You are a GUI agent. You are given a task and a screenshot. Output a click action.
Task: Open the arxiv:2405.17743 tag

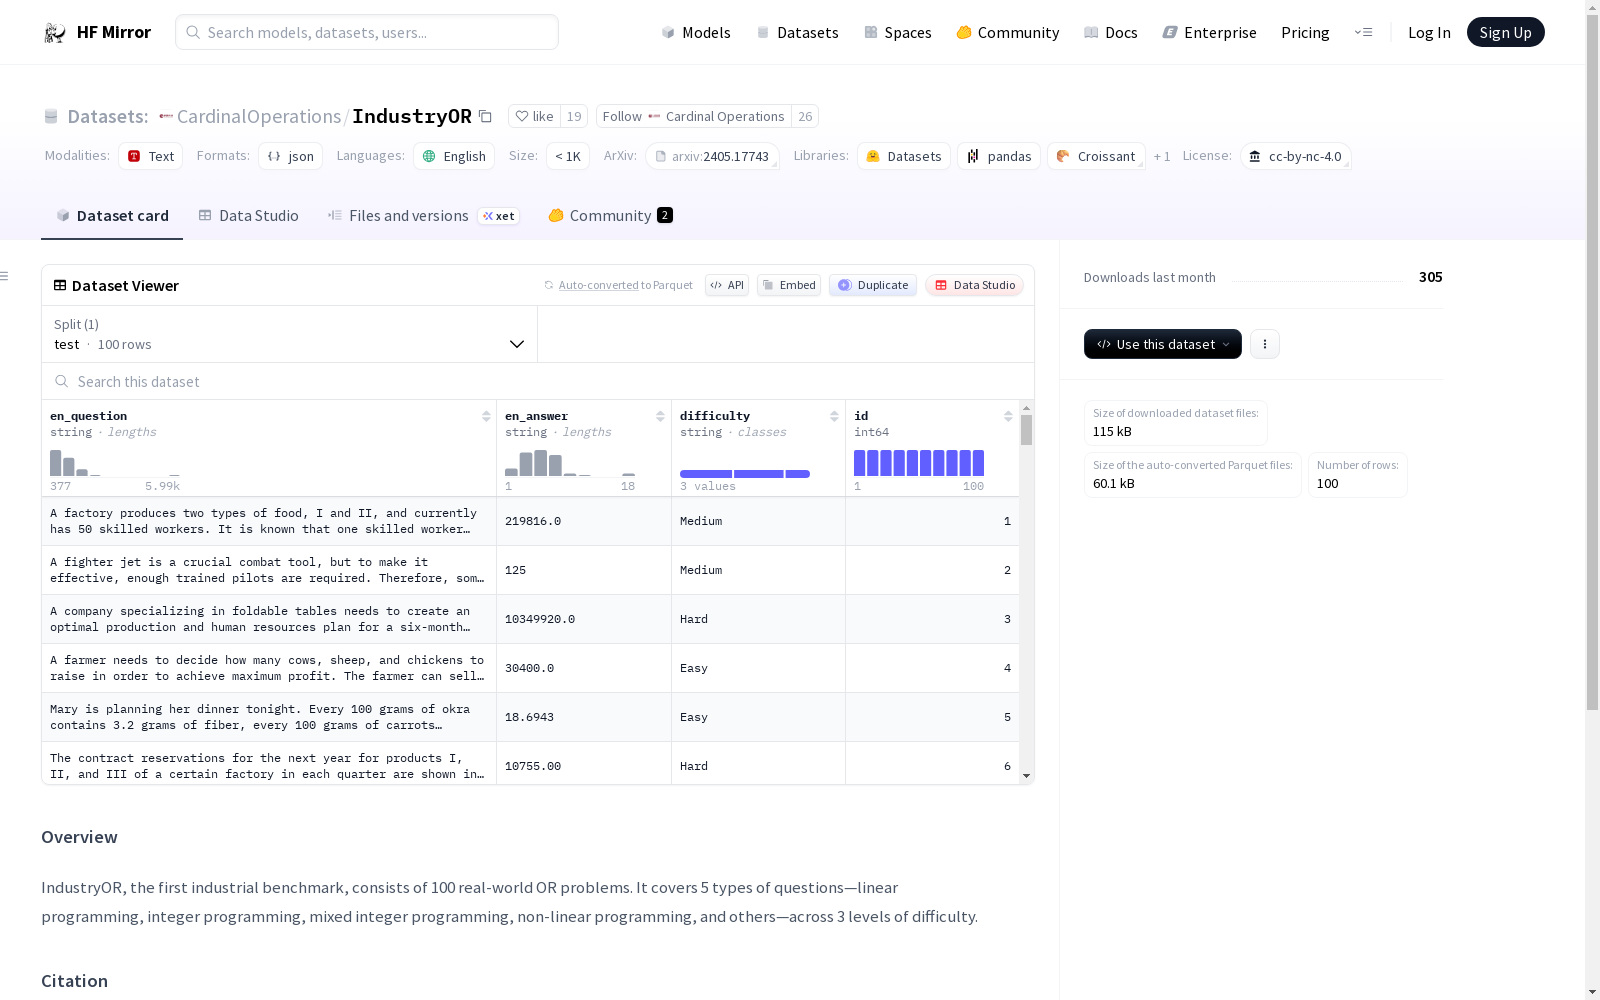[712, 156]
